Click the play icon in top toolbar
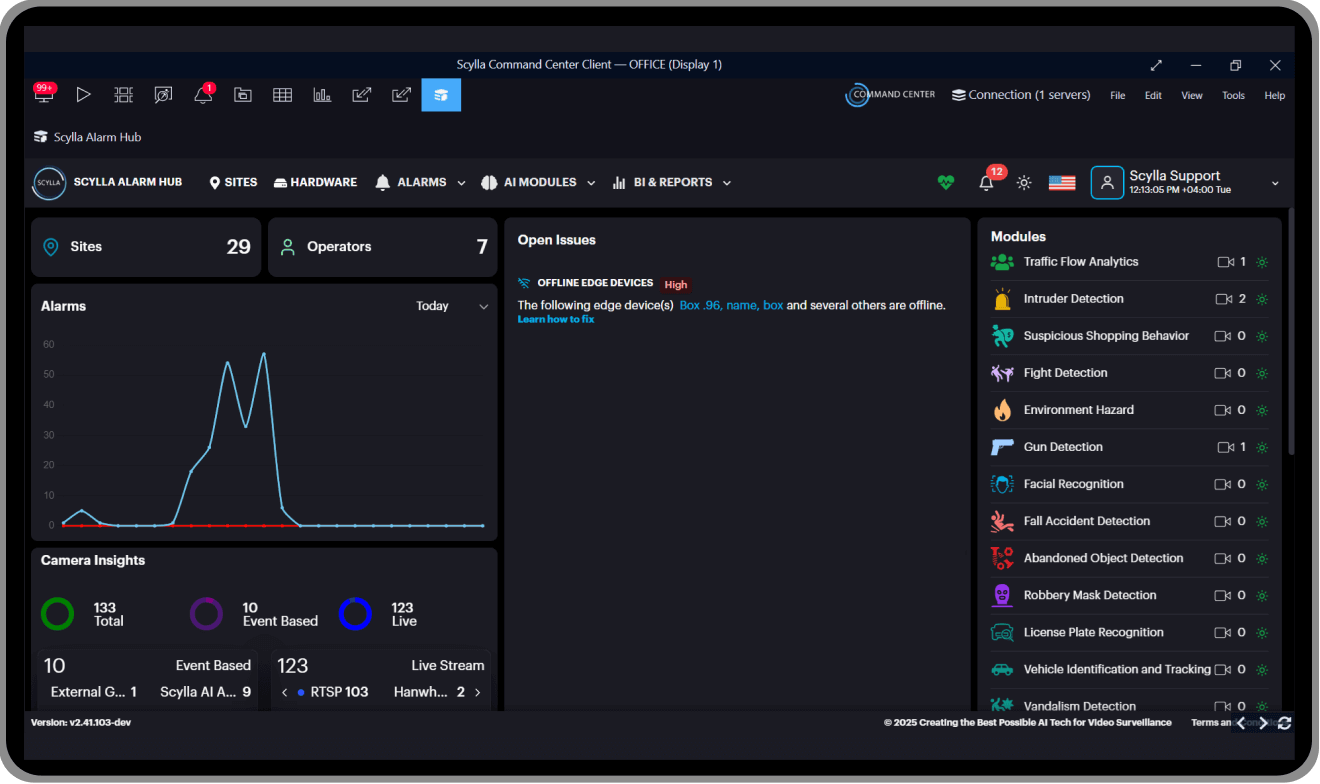1320x784 pixels. pos(84,95)
